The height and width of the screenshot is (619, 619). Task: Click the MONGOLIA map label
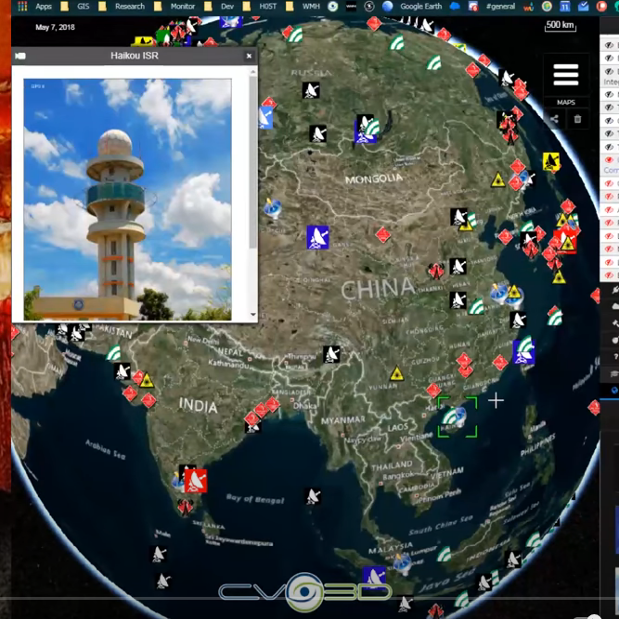point(374,179)
